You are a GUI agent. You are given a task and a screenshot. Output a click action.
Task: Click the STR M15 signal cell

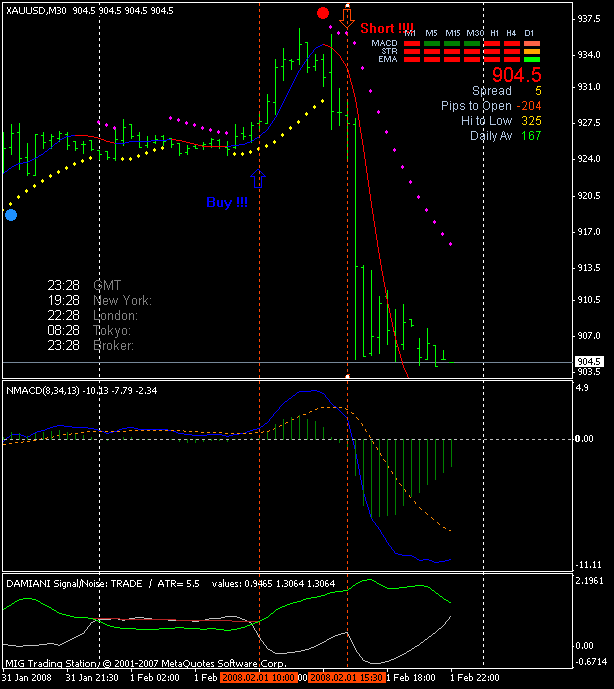pos(452,51)
